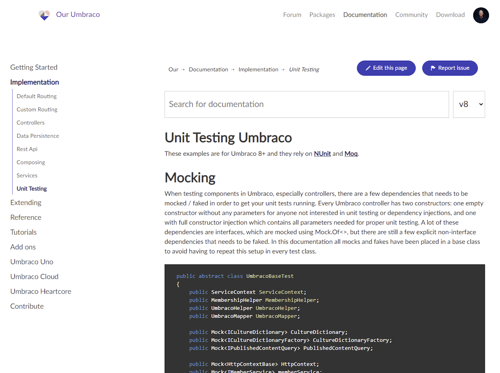
Task: Open the user profile avatar
Action: click(481, 15)
